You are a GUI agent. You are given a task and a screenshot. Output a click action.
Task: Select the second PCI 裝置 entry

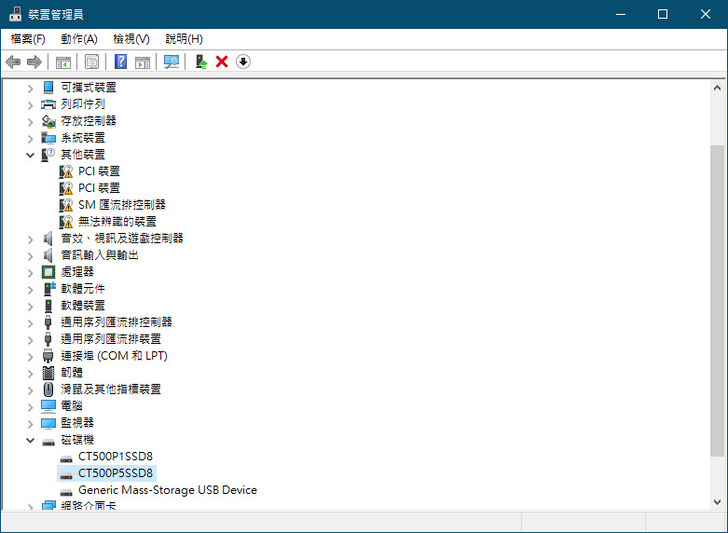pos(99,188)
